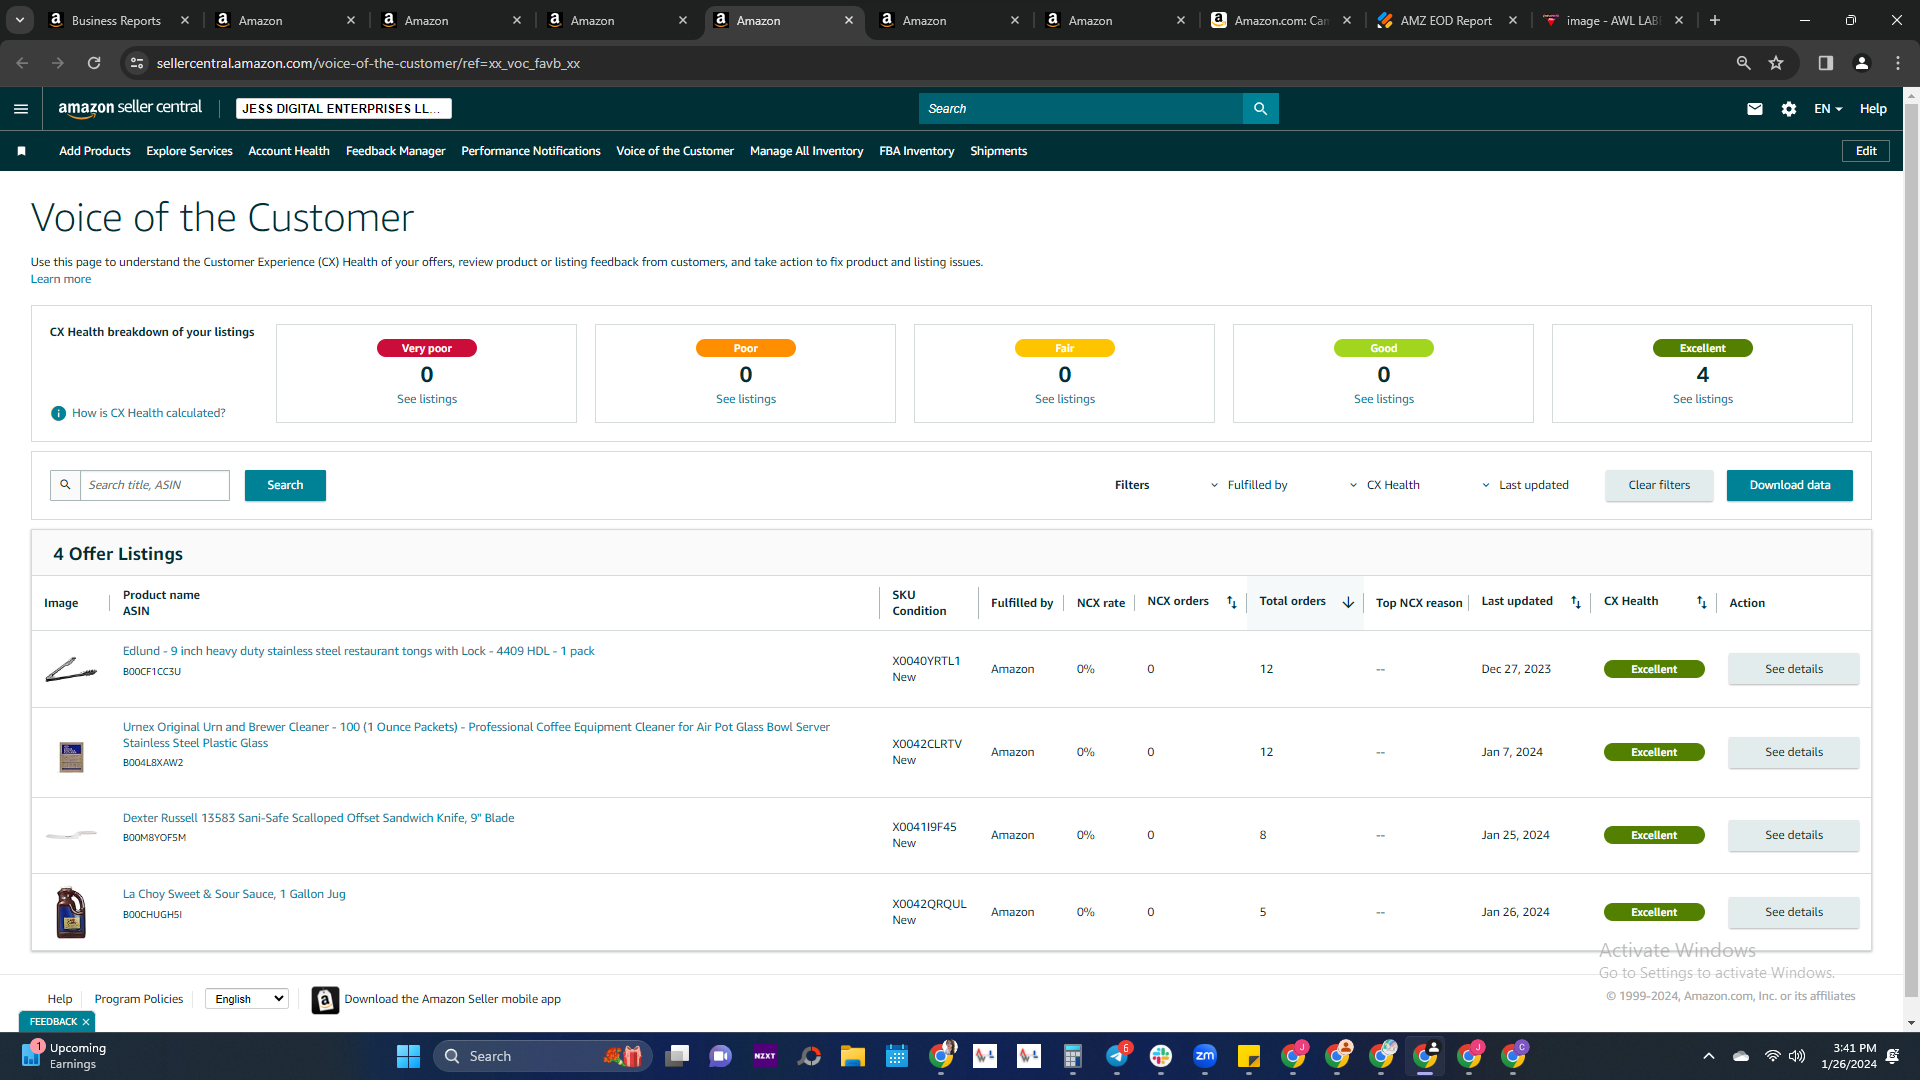Click the Edit favorites bar button
The width and height of the screenshot is (1920, 1080).
point(1866,151)
